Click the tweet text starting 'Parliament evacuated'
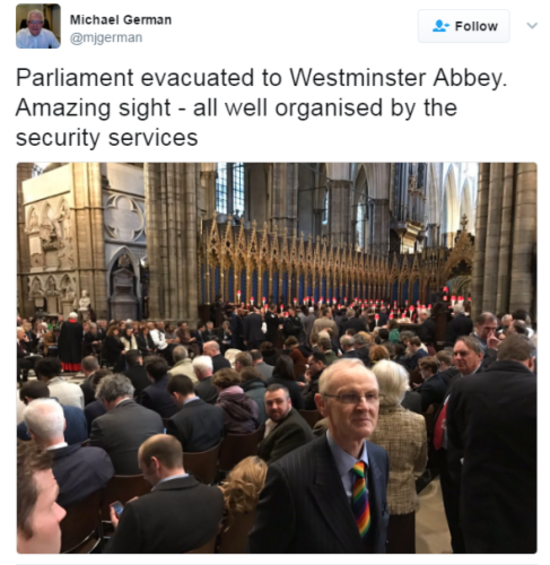This screenshot has height=565, width=550. click(x=261, y=107)
